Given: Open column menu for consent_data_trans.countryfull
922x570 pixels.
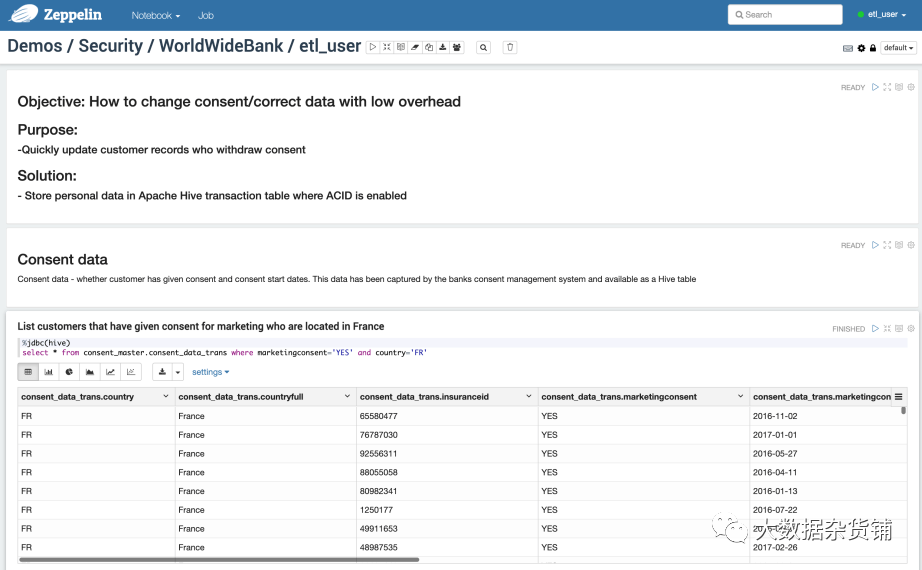Looking at the screenshot, I should coord(347,396).
